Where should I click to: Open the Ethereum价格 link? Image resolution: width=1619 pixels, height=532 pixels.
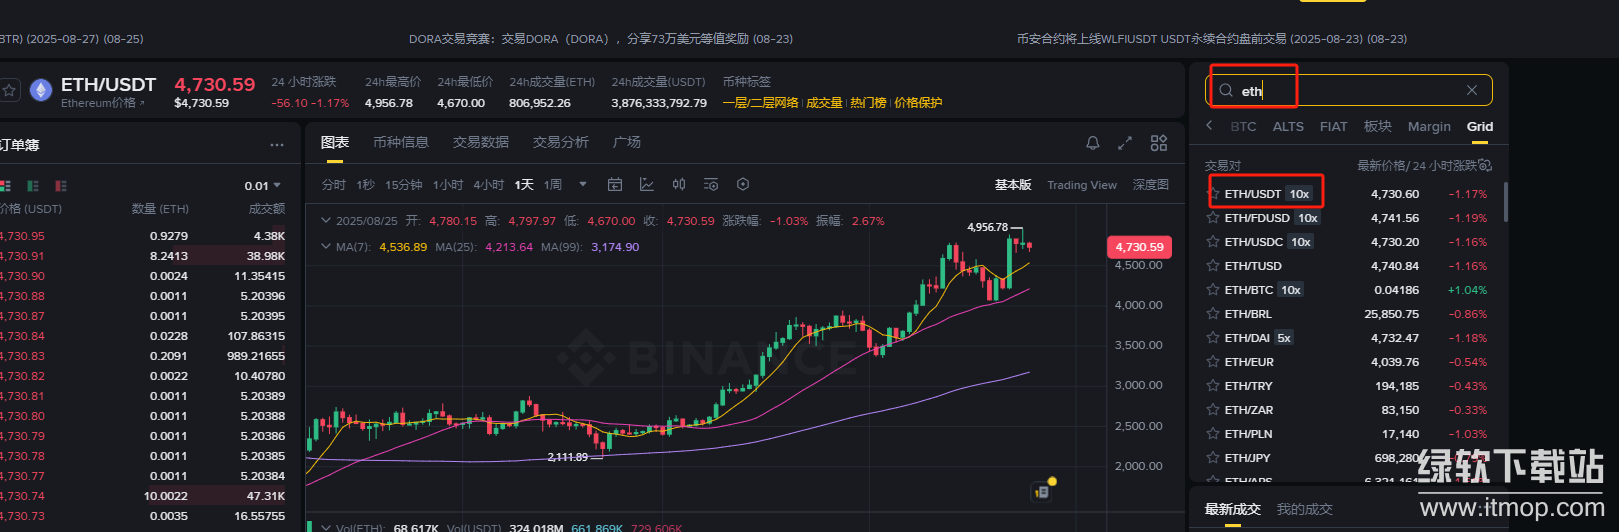coord(102,103)
